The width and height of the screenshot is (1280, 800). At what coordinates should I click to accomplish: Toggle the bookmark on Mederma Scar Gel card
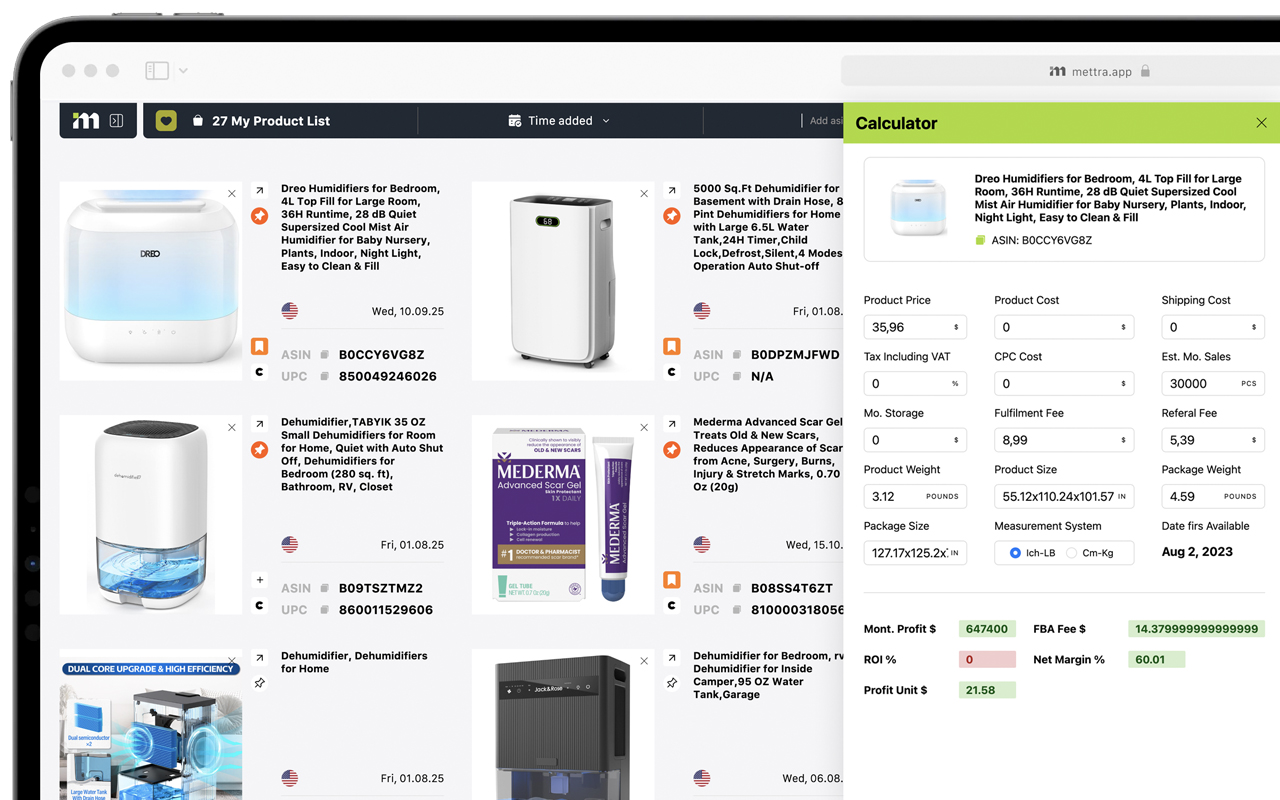[672, 580]
